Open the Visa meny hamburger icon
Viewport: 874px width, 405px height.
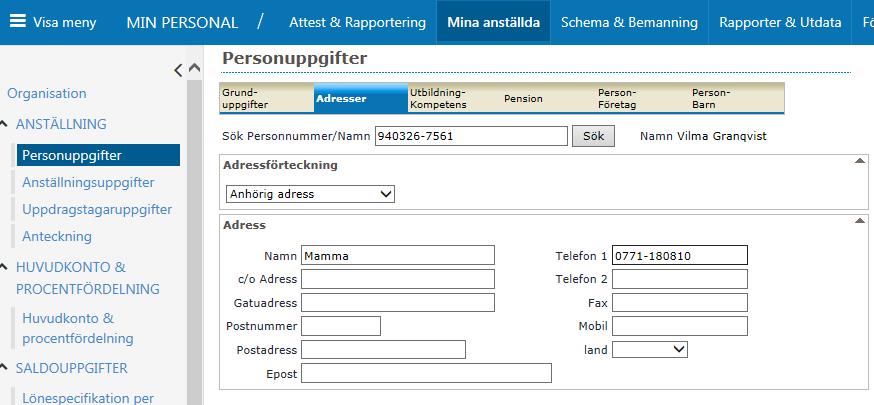coord(18,22)
